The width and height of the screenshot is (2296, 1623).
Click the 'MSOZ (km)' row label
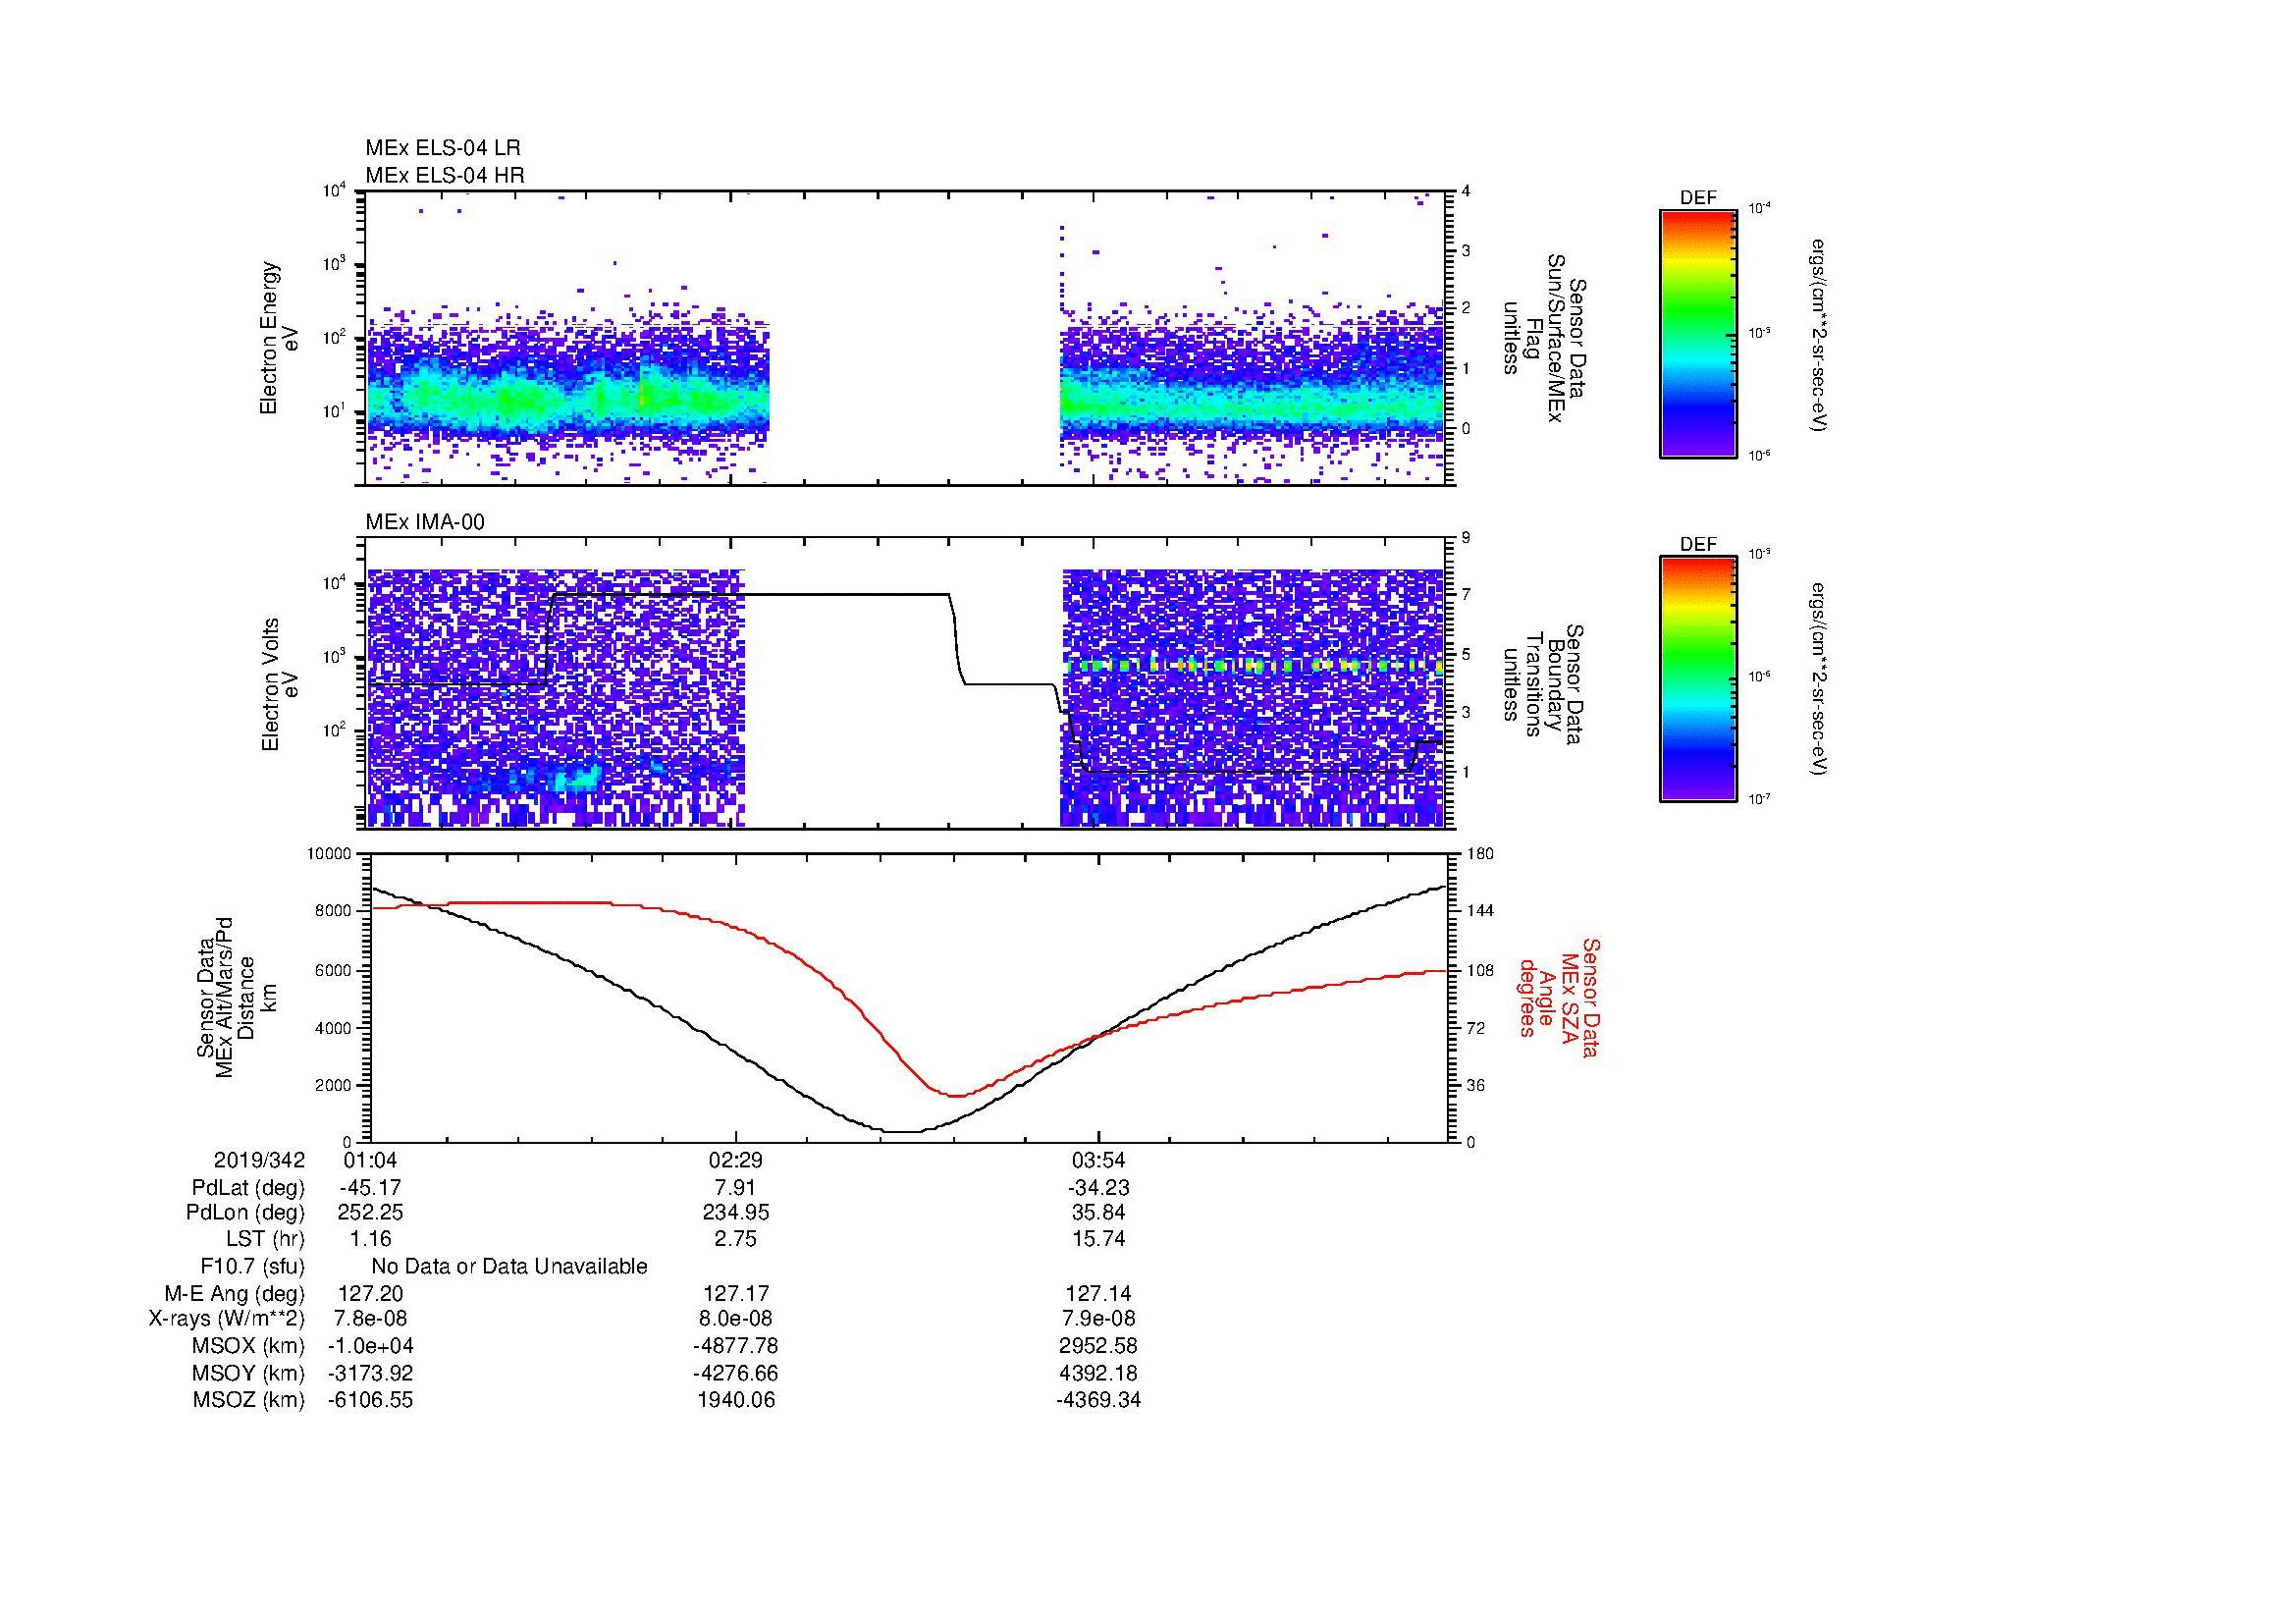point(248,1400)
